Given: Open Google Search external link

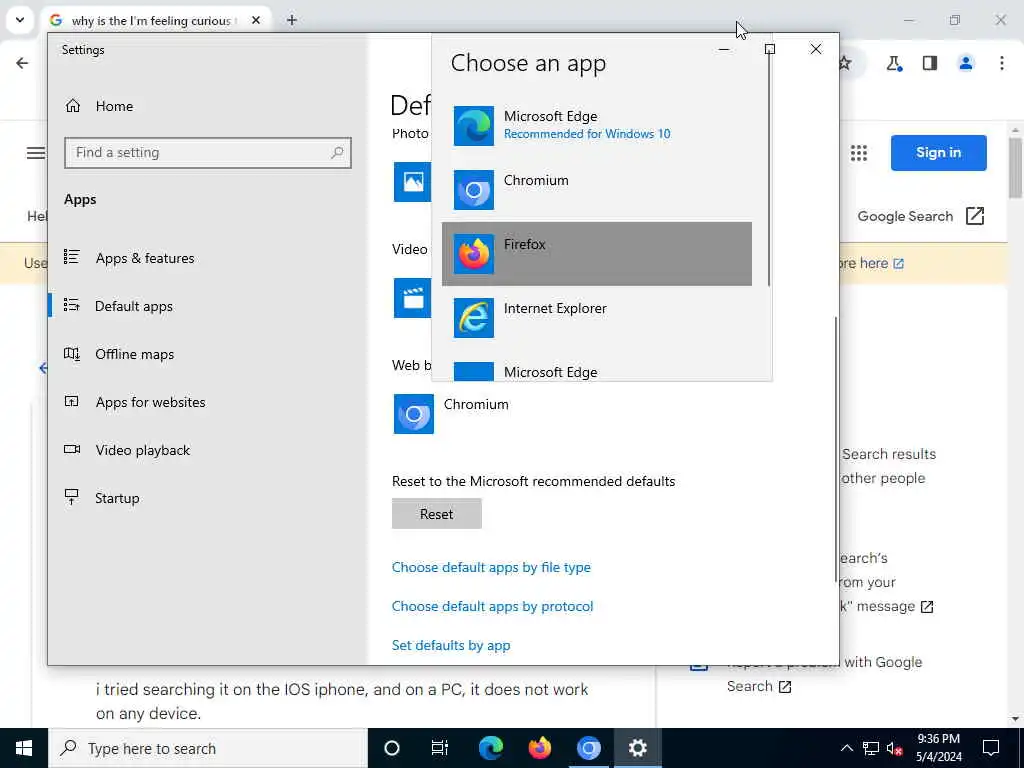Looking at the screenshot, I should (920, 216).
